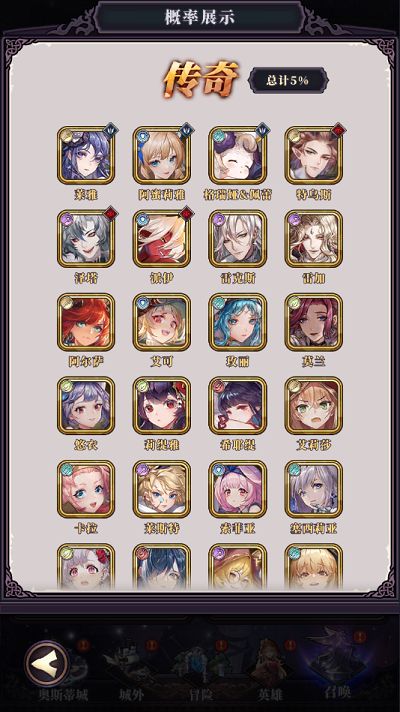The image size is (400, 712).
Task: Open the 莉缇雅 hero portrait
Action: coord(162,405)
